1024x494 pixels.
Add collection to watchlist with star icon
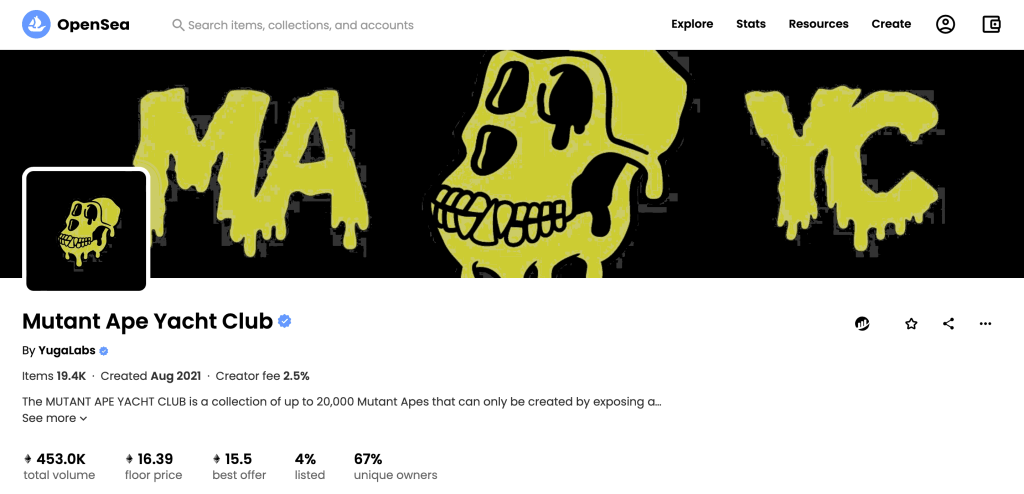(911, 323)
